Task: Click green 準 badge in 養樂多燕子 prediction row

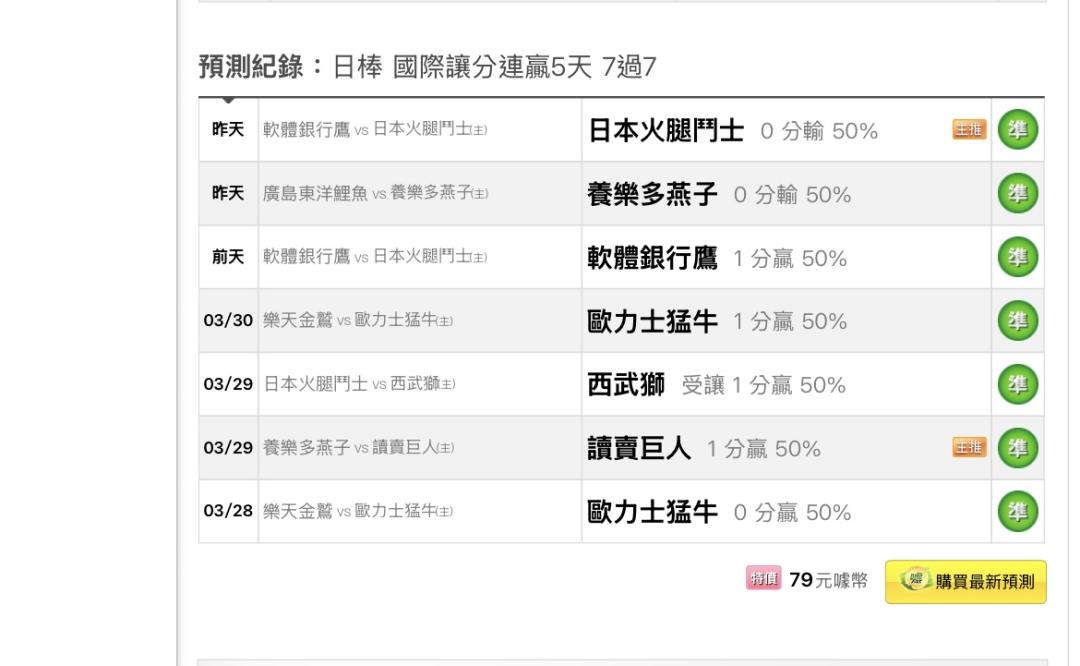Action: coord(1017,193)
